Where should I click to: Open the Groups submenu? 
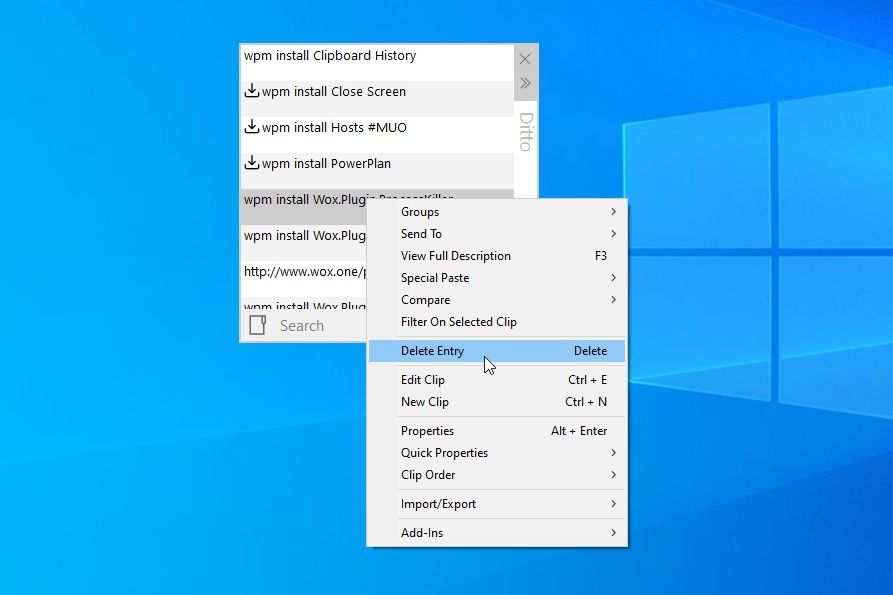pyautogui.click(x=497, y=212)
